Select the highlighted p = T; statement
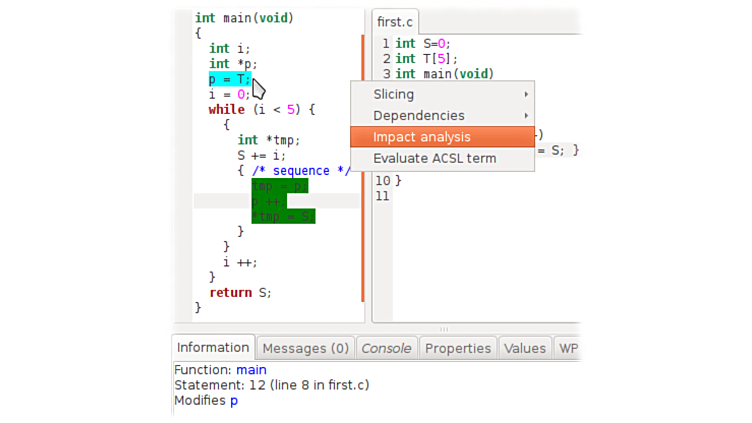The height and width of the screenshot is (423, 752). tap(230, 80)
